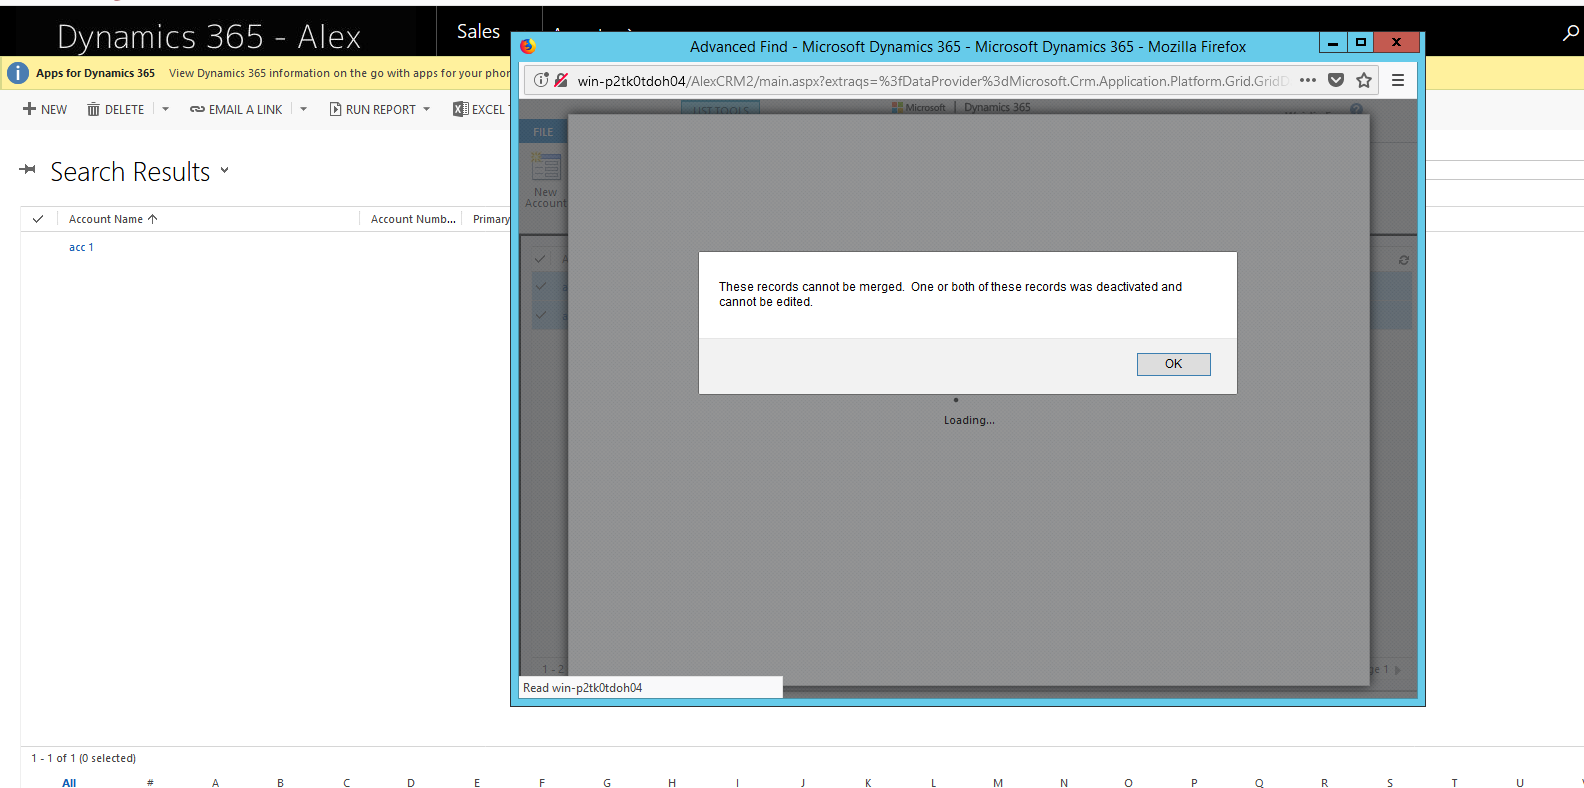1584x788 pixels.
Task: Open the Firefox hamburger menu
Action: pos(1398,80)
